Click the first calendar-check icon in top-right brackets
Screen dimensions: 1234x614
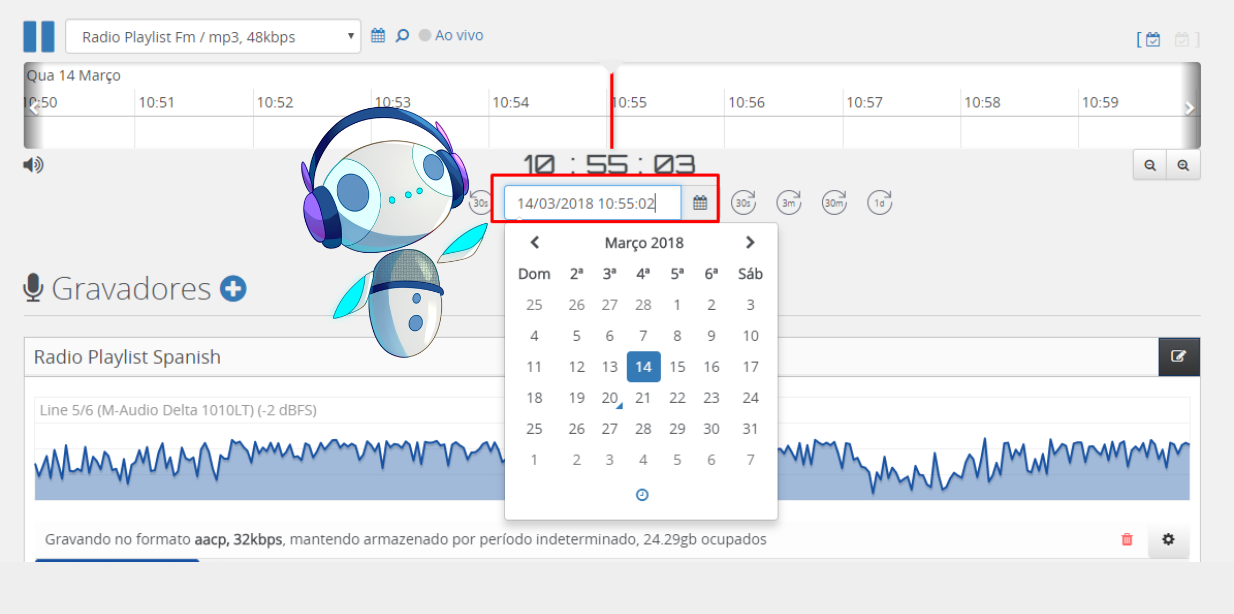(x=1153, y=39)
